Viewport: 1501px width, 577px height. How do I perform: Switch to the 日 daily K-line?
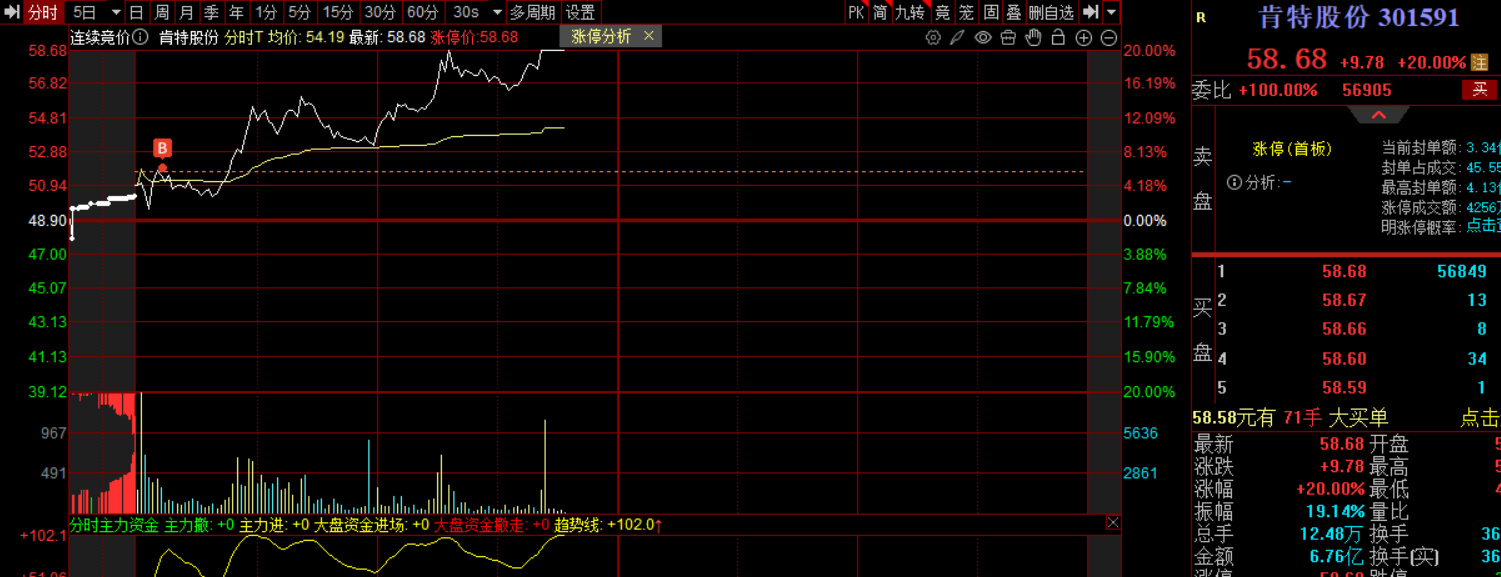pyautogui.click(x=136, y=13)
